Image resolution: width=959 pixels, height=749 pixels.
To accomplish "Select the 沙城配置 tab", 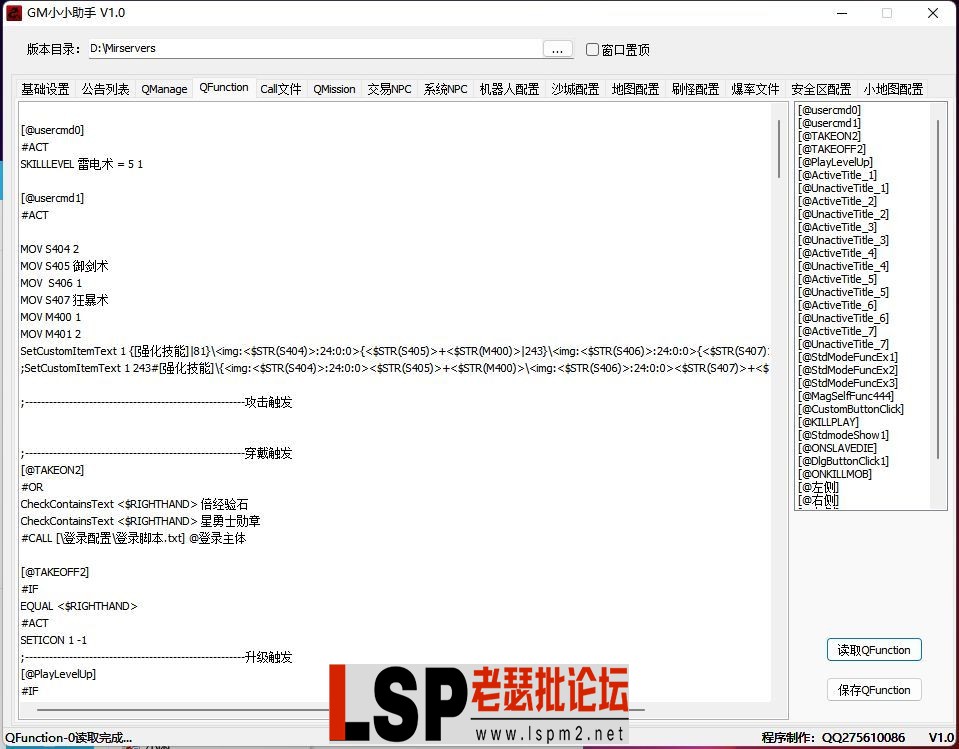I will pos(575,88).
